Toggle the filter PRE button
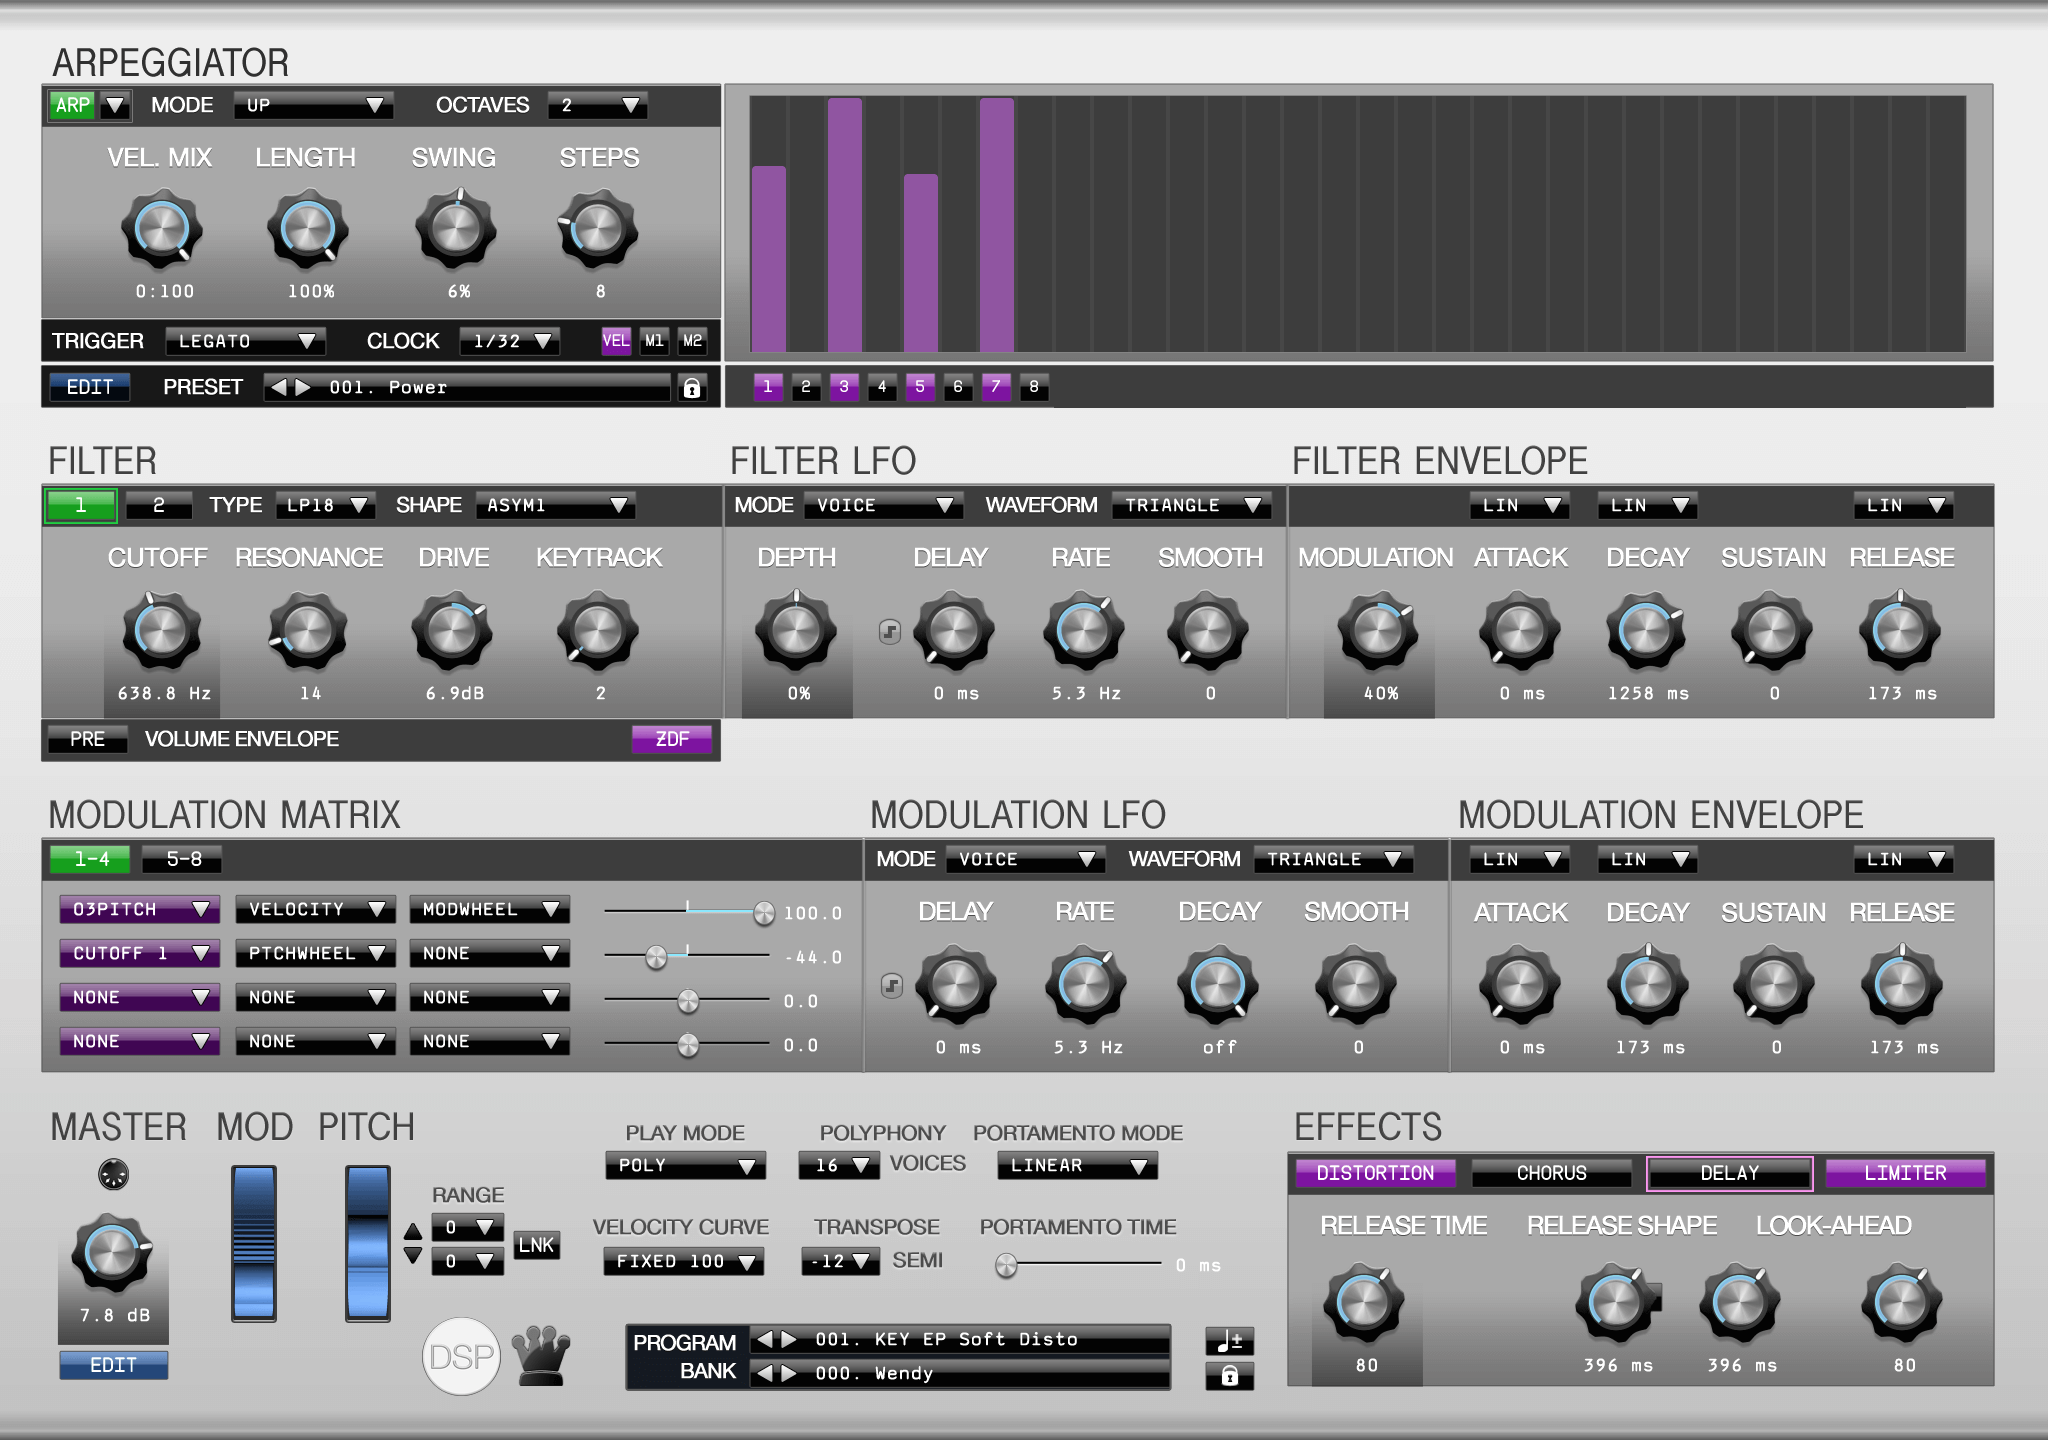This screenshot has width=2048, height=1440. (87, 739)
